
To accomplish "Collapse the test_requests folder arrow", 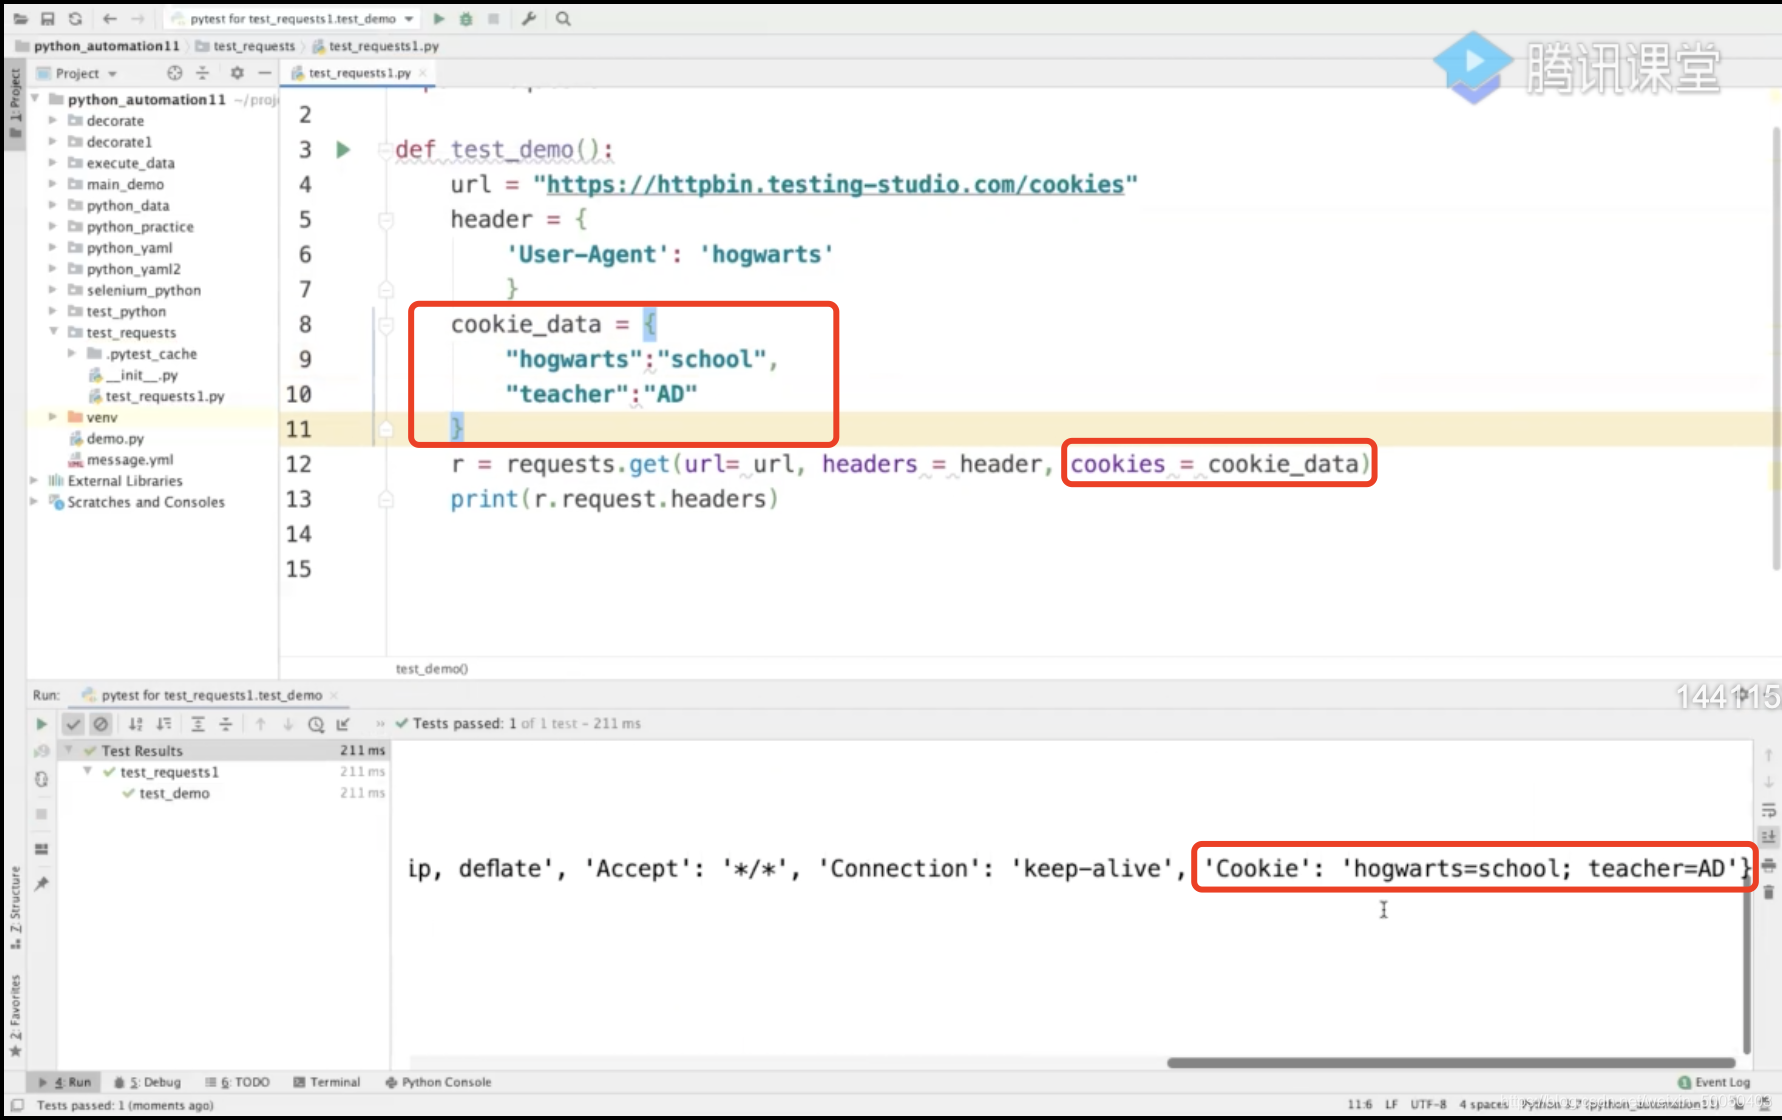I will tap(53, 332).
